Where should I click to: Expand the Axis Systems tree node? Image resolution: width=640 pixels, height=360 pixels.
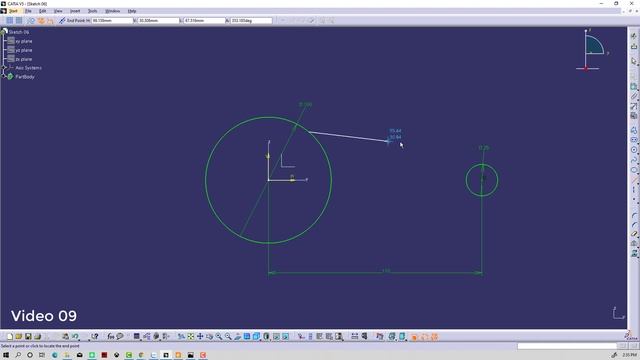[4, 68]
